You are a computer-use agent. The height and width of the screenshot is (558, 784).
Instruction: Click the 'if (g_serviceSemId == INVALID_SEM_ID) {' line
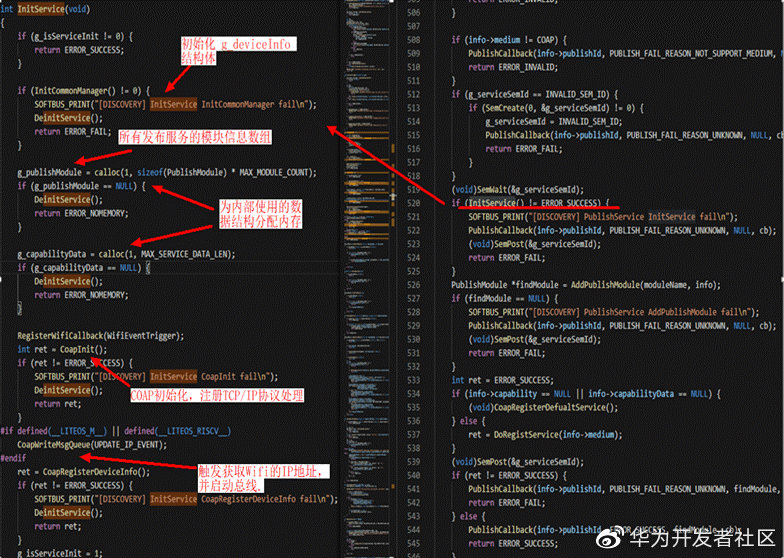pyautogui.click(x=535, y=94)
